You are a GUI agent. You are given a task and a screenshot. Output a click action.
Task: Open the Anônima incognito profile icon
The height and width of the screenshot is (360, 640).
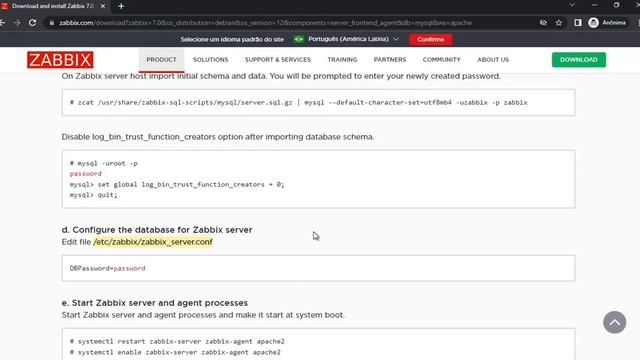[x=607, y=23]
